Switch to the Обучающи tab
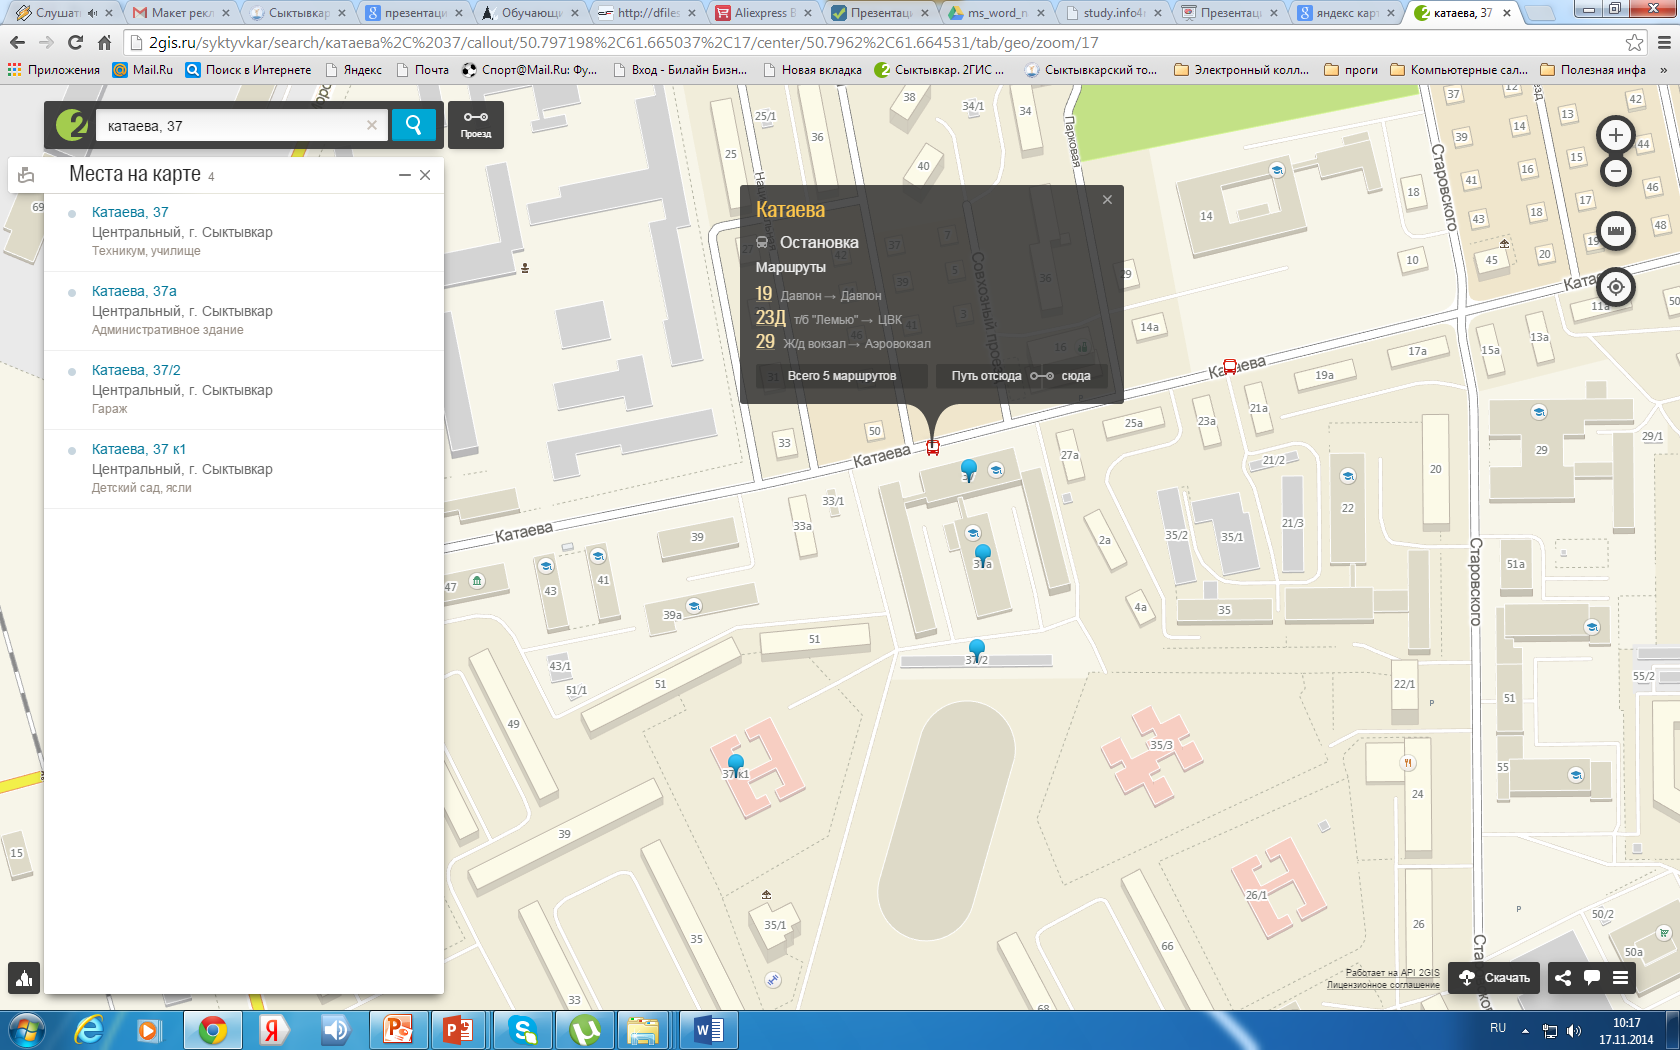Screen dimensions: 1680x1050 click(x=530, y=13)
